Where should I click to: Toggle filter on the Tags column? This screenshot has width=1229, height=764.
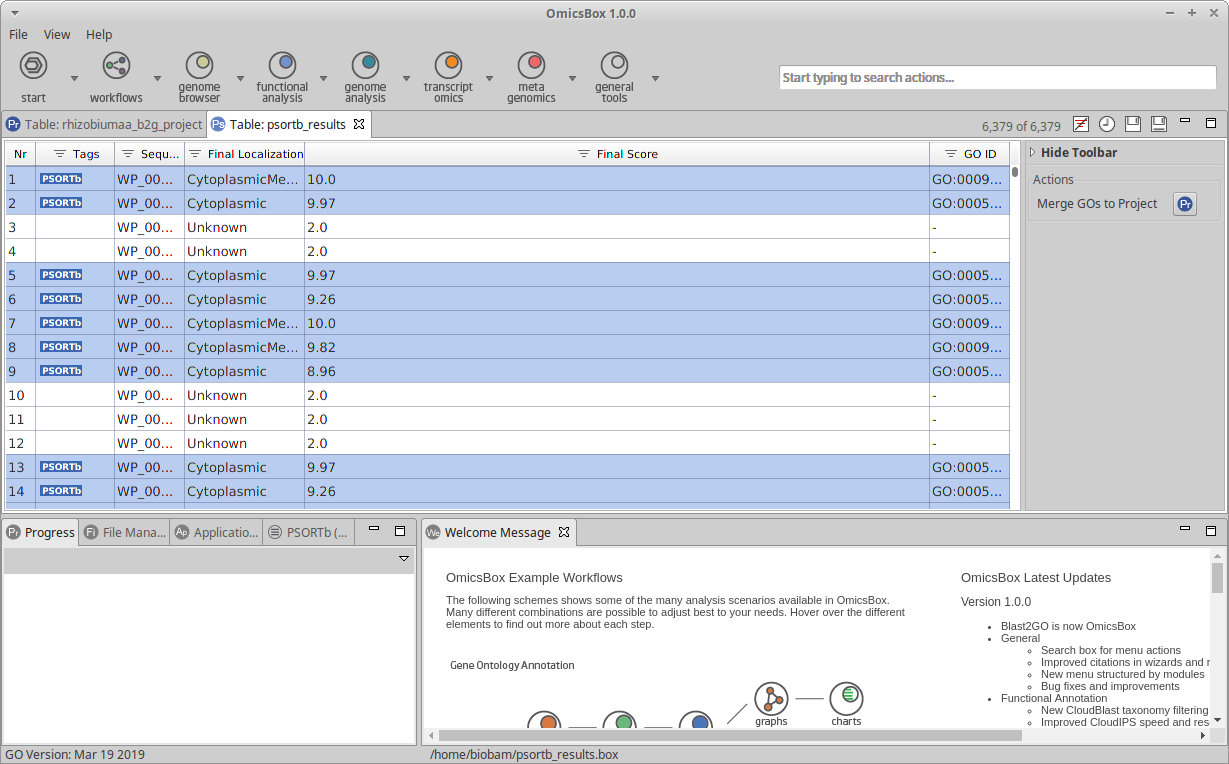[x=60, y=154]
